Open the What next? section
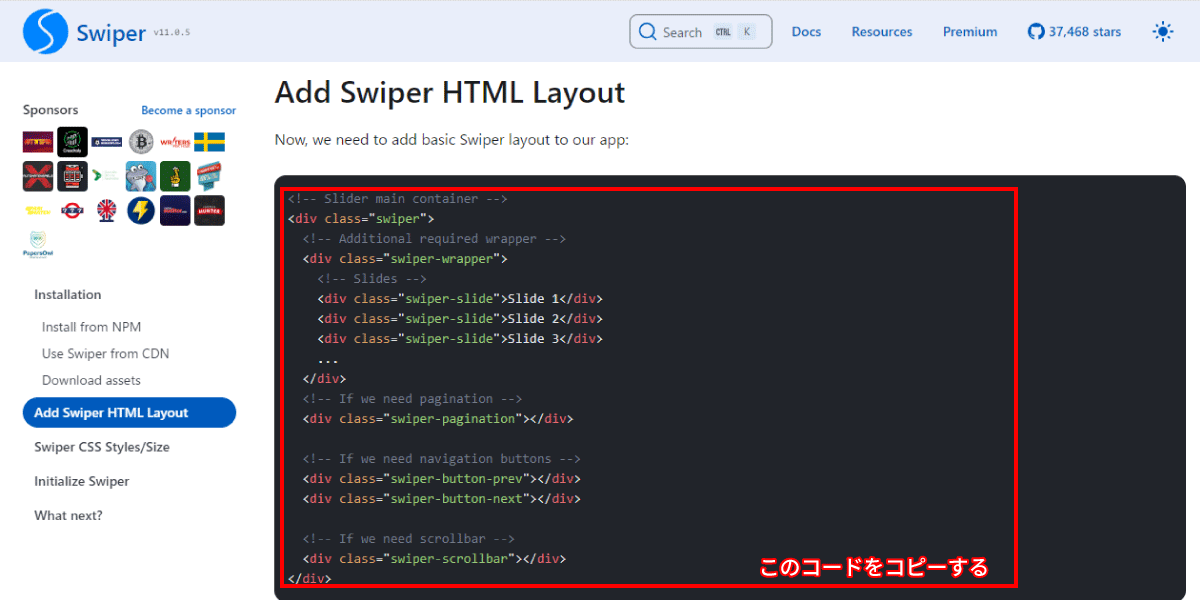Screen dimensions: 1200x600 pos(68,515)
